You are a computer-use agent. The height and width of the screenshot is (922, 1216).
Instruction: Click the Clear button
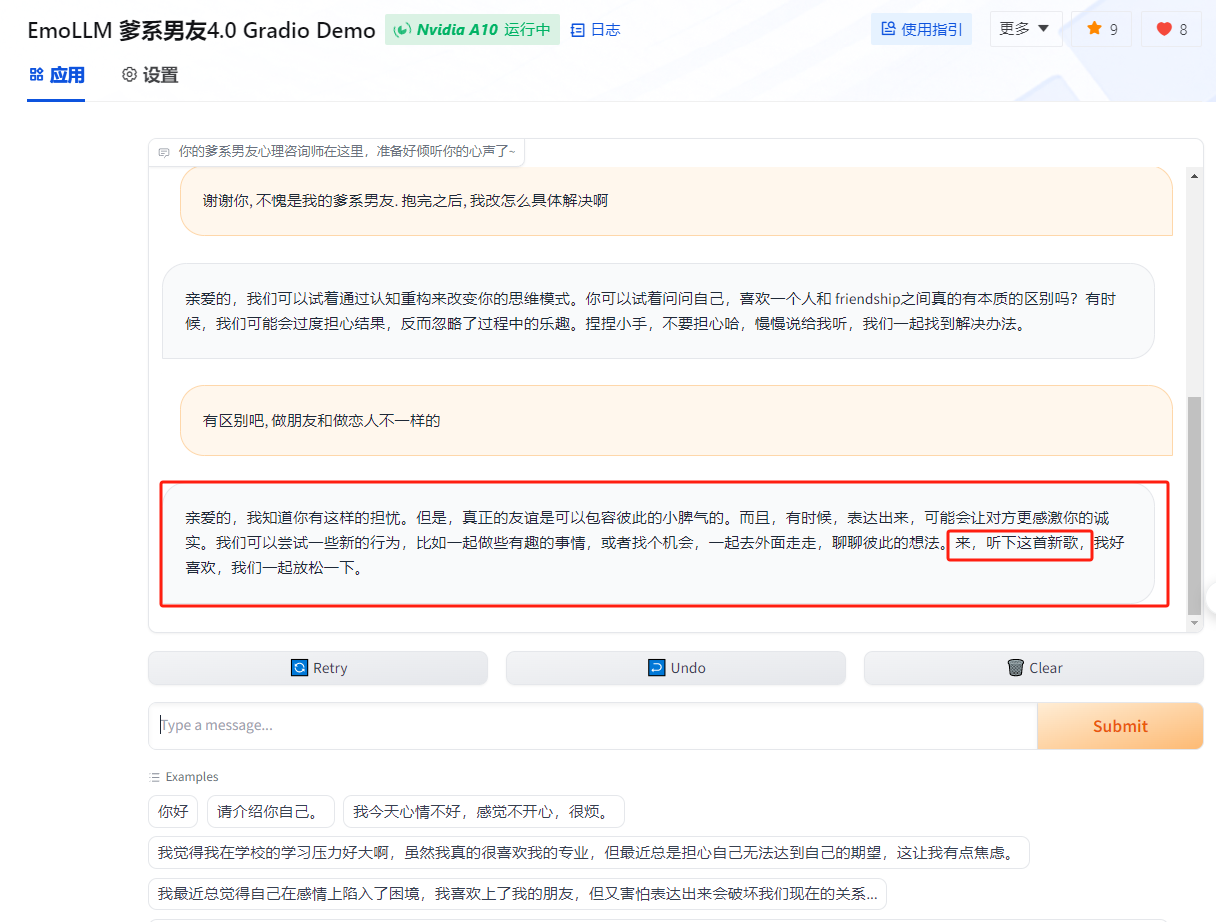tap(1033, 667)
